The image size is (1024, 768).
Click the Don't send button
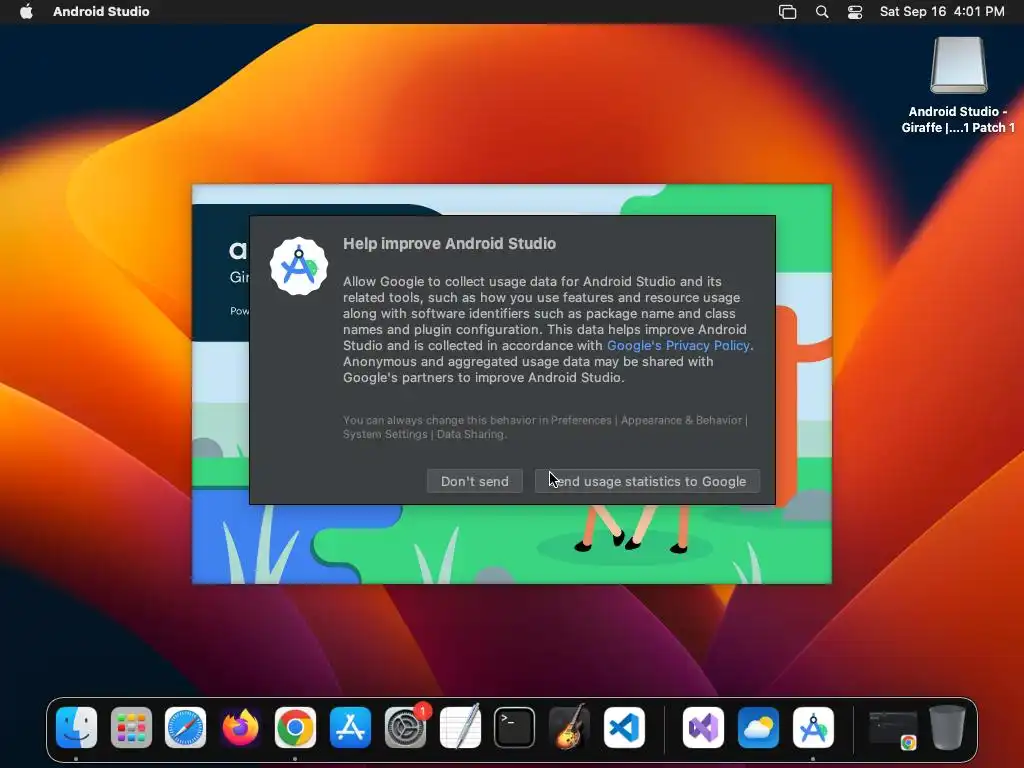pyautogui.click(x=474, y=481)
